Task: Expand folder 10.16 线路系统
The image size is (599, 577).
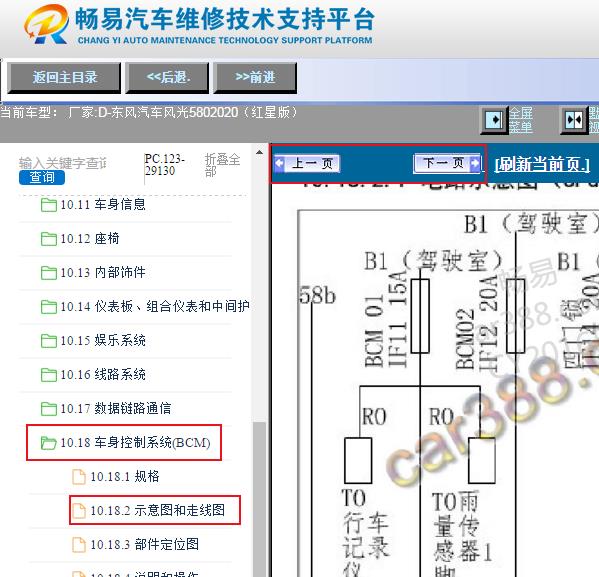Action: coord(103,375)
